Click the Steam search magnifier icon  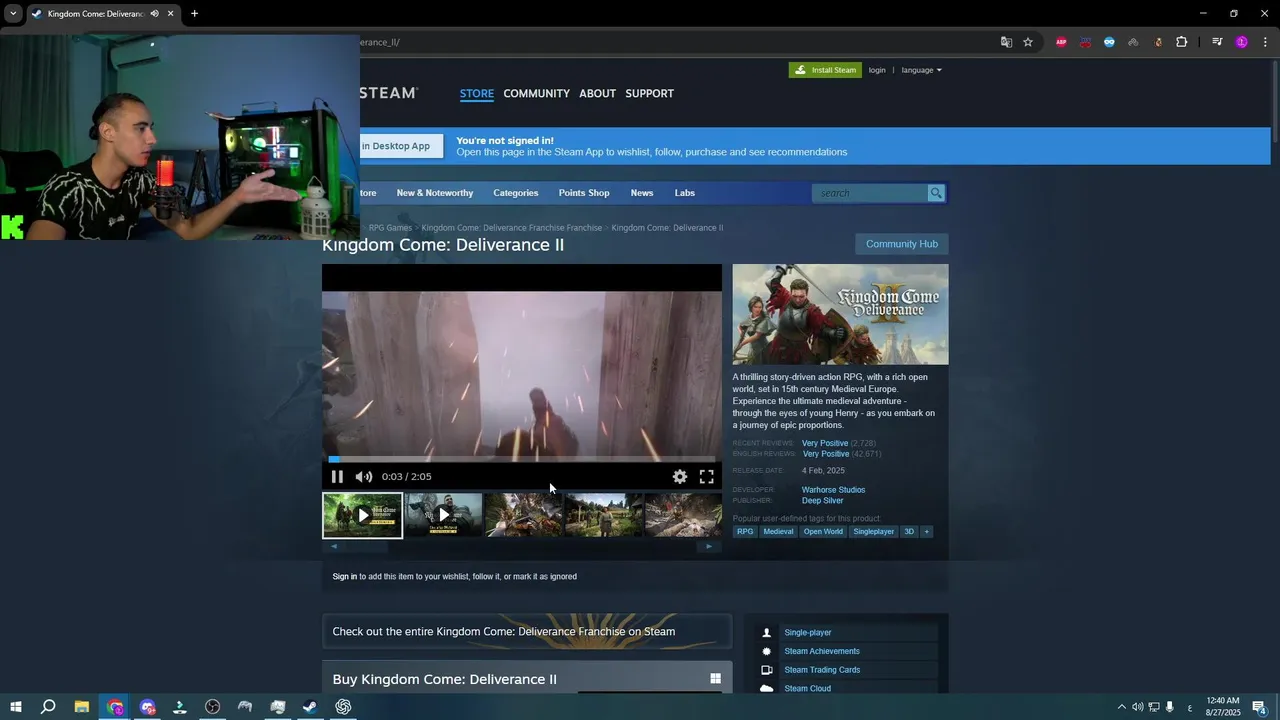(x=936, y=193)
